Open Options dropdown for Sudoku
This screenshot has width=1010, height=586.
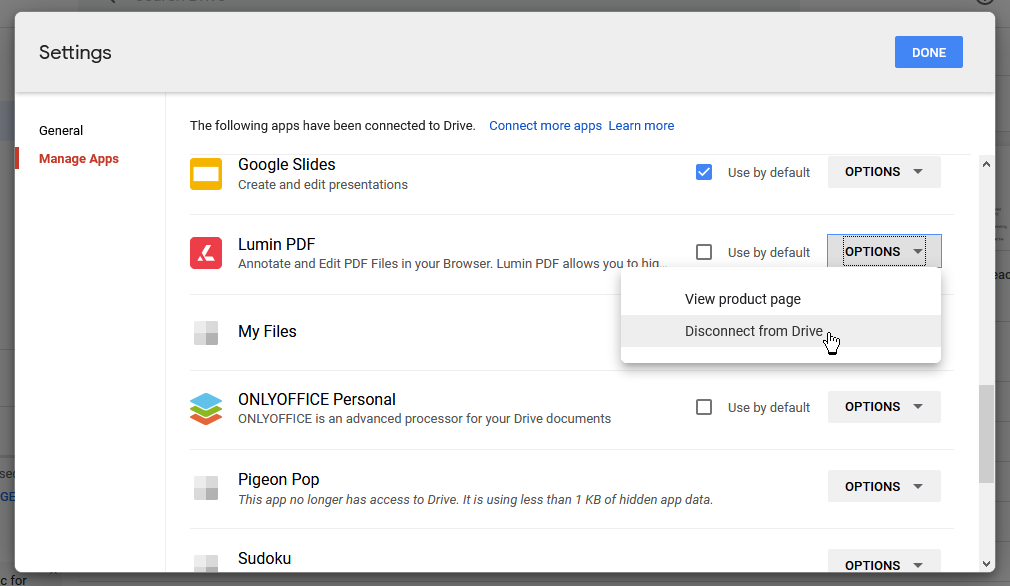tap(884, 563)
